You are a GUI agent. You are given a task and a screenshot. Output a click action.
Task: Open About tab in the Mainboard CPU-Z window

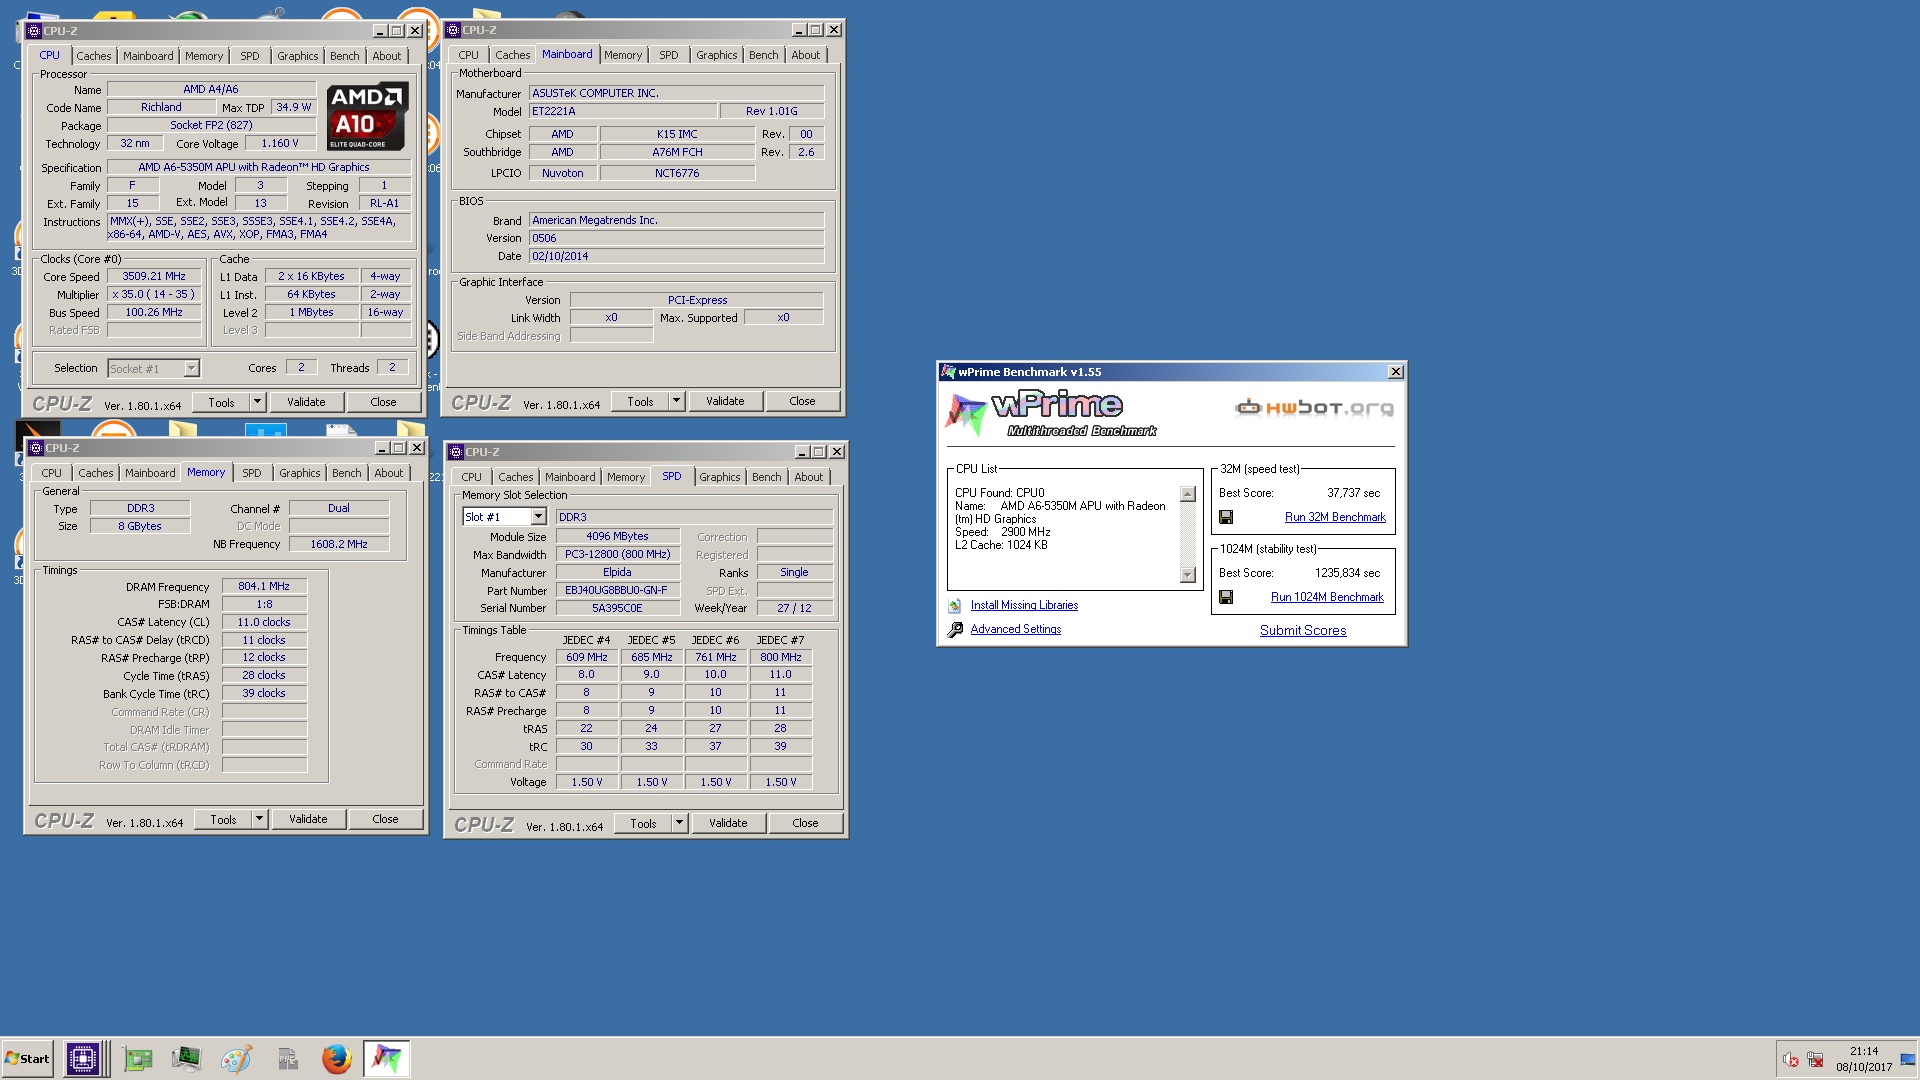coord(806,55)
